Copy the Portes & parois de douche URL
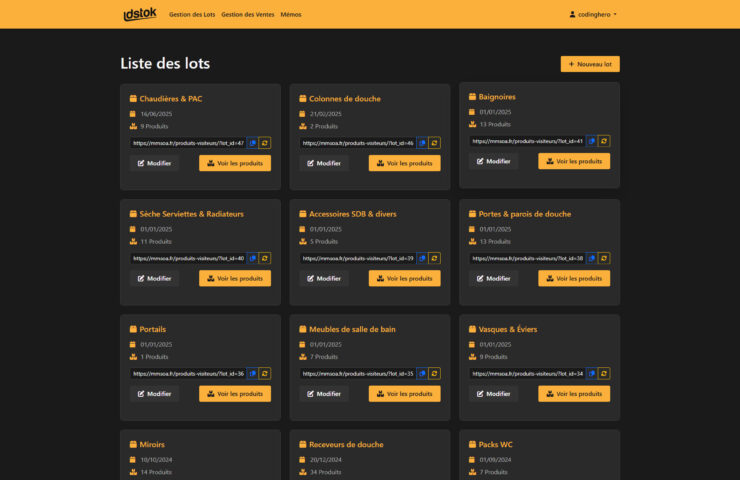Screen dimensions: 740x480 tap(591, 258)
